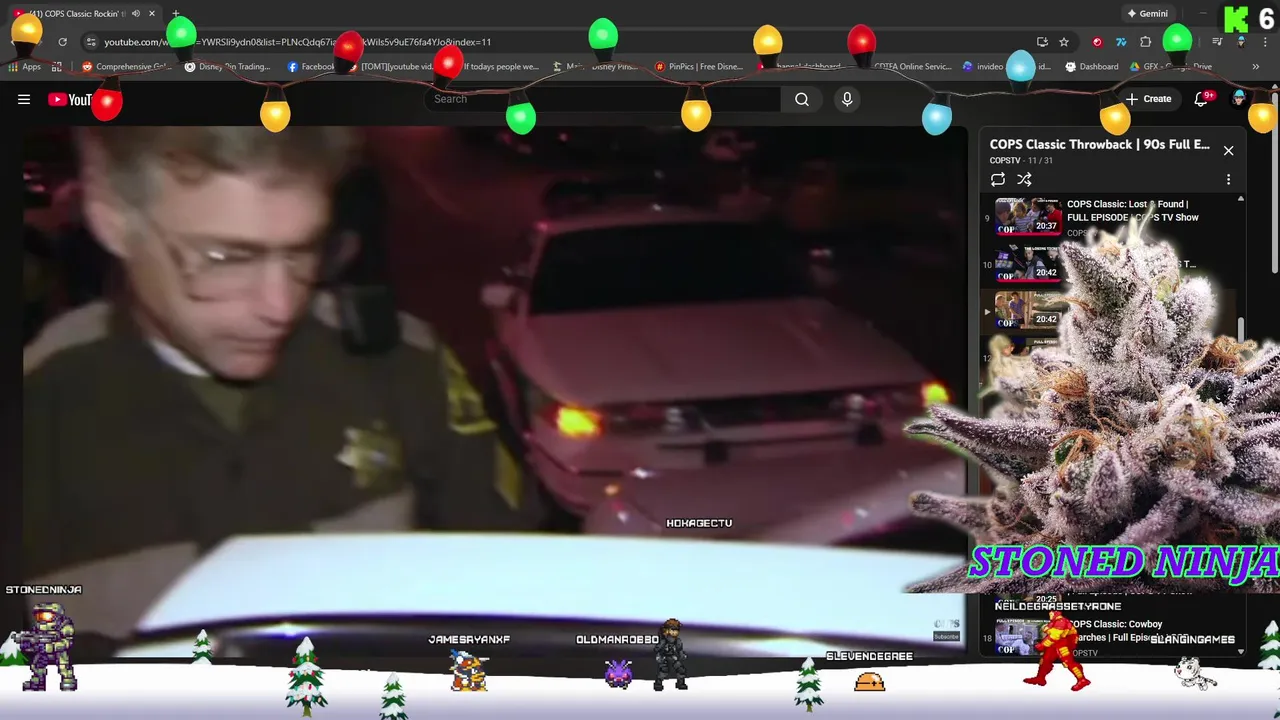The width and height of the screenshot is (1280, 720).
Task: Reload the page with the refresh icon
Action: click(62, 42)
